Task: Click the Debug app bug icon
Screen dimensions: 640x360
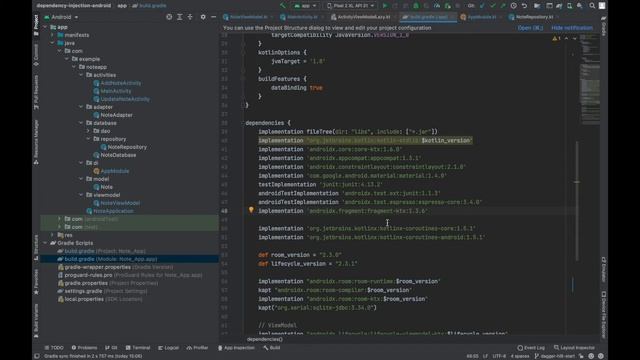Action: pos(416,6)
